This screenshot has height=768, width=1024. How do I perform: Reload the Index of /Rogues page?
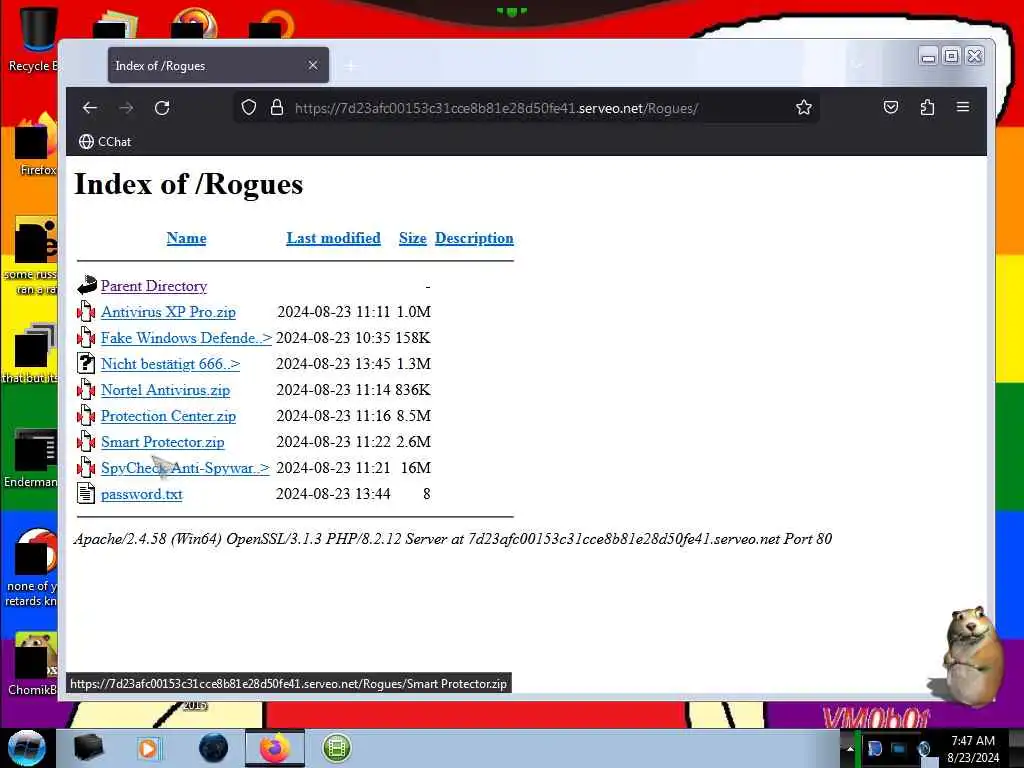click(162, 108)
